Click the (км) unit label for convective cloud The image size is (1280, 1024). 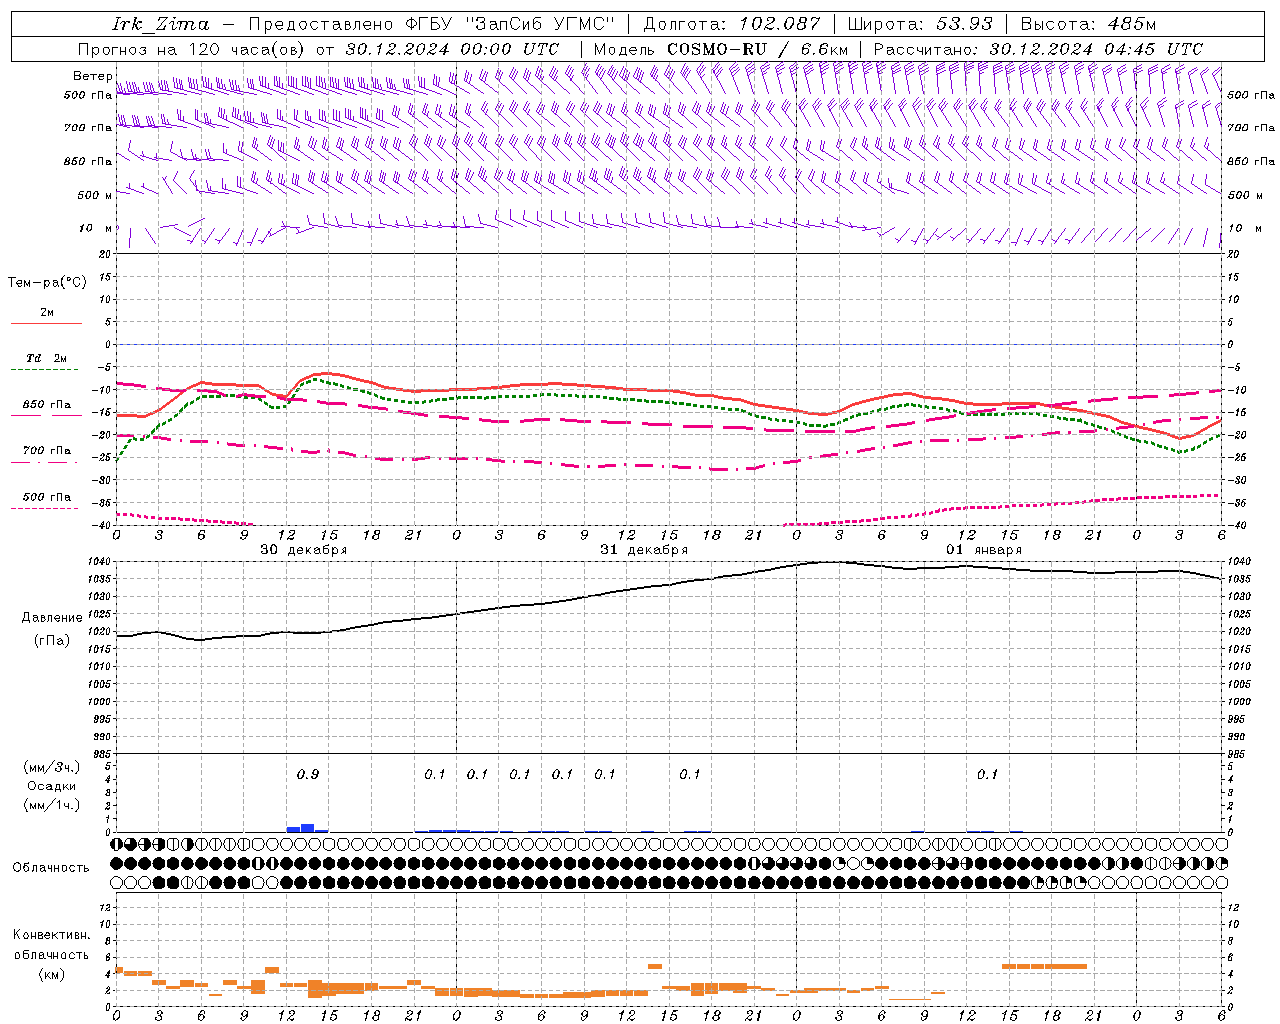pos(52,975)
